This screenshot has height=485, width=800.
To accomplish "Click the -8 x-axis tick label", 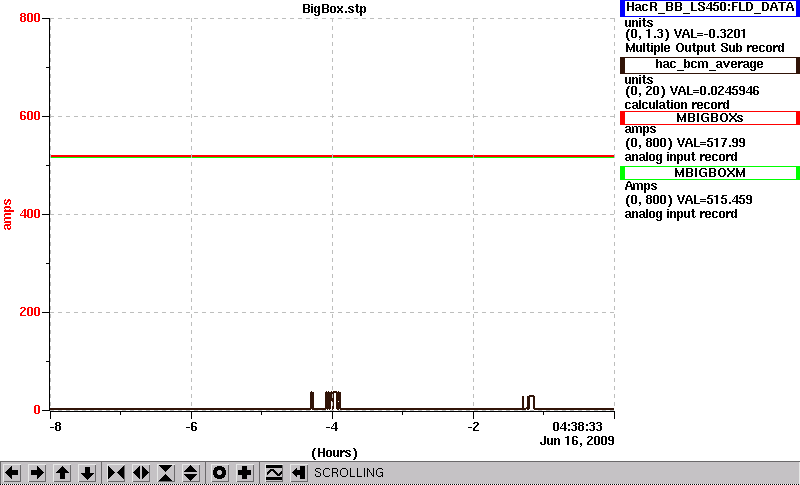I will [55, 427].
